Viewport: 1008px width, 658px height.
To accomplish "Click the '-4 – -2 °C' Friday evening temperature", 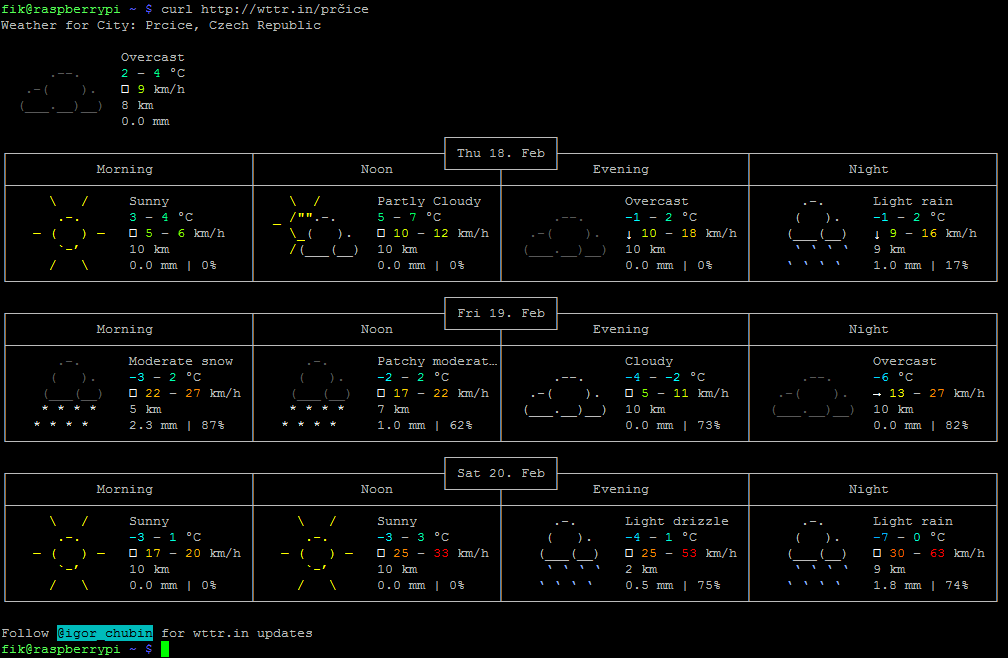I will 665,377.
